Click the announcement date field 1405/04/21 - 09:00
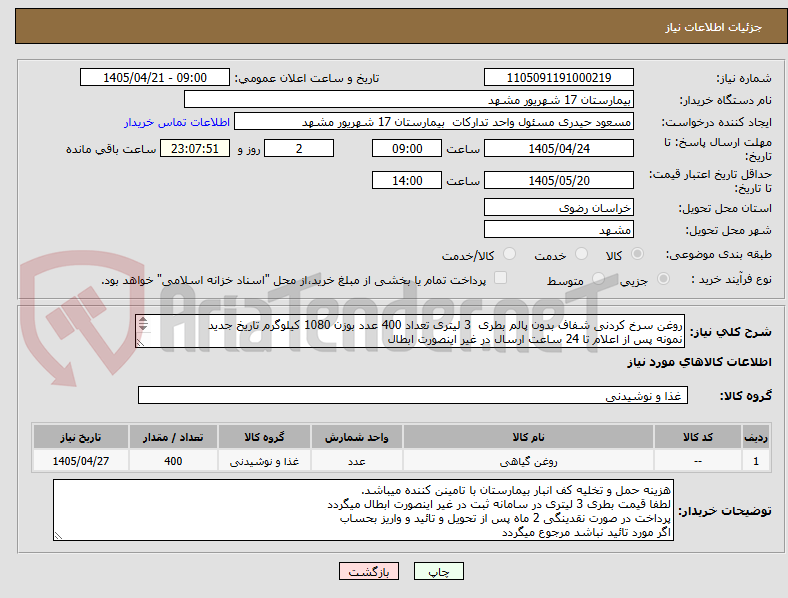This screenshot has width=788, height=598. (x=155, y=77)
